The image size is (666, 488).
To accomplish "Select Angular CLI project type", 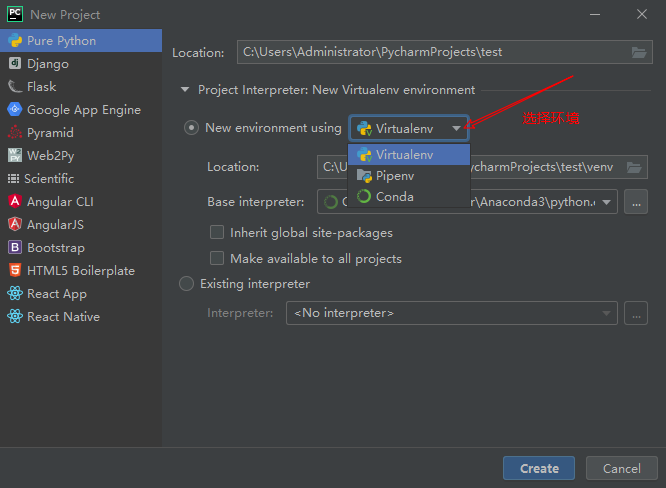I will pyautogui.click(x=81, y=201).
